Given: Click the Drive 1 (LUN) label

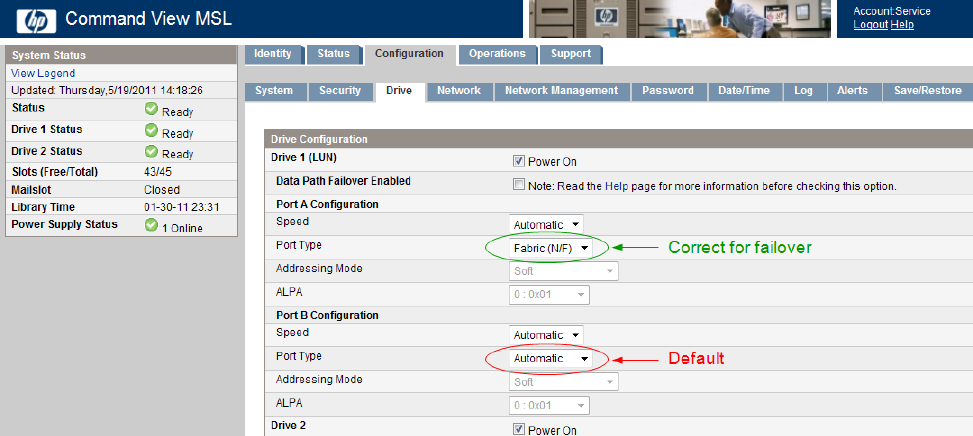Looking at the screenshot, I should point(304,158).
